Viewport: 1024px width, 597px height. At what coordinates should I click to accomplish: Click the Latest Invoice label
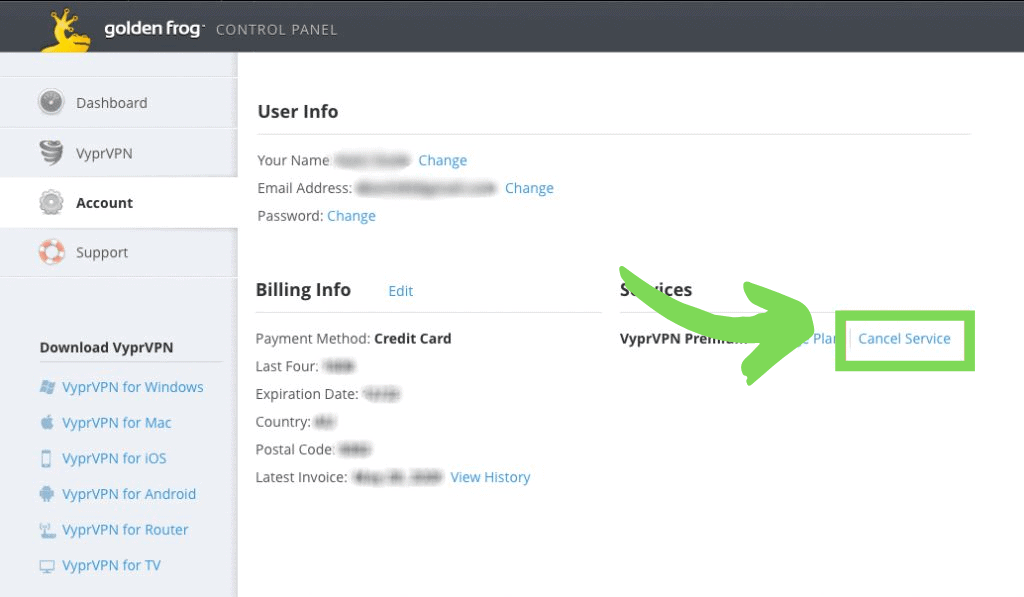(x=301, y=477)
